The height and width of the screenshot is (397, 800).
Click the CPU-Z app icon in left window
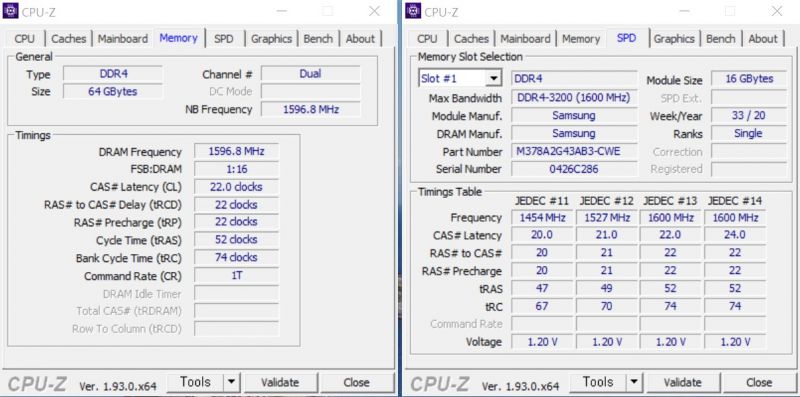[x=10, y=11]
